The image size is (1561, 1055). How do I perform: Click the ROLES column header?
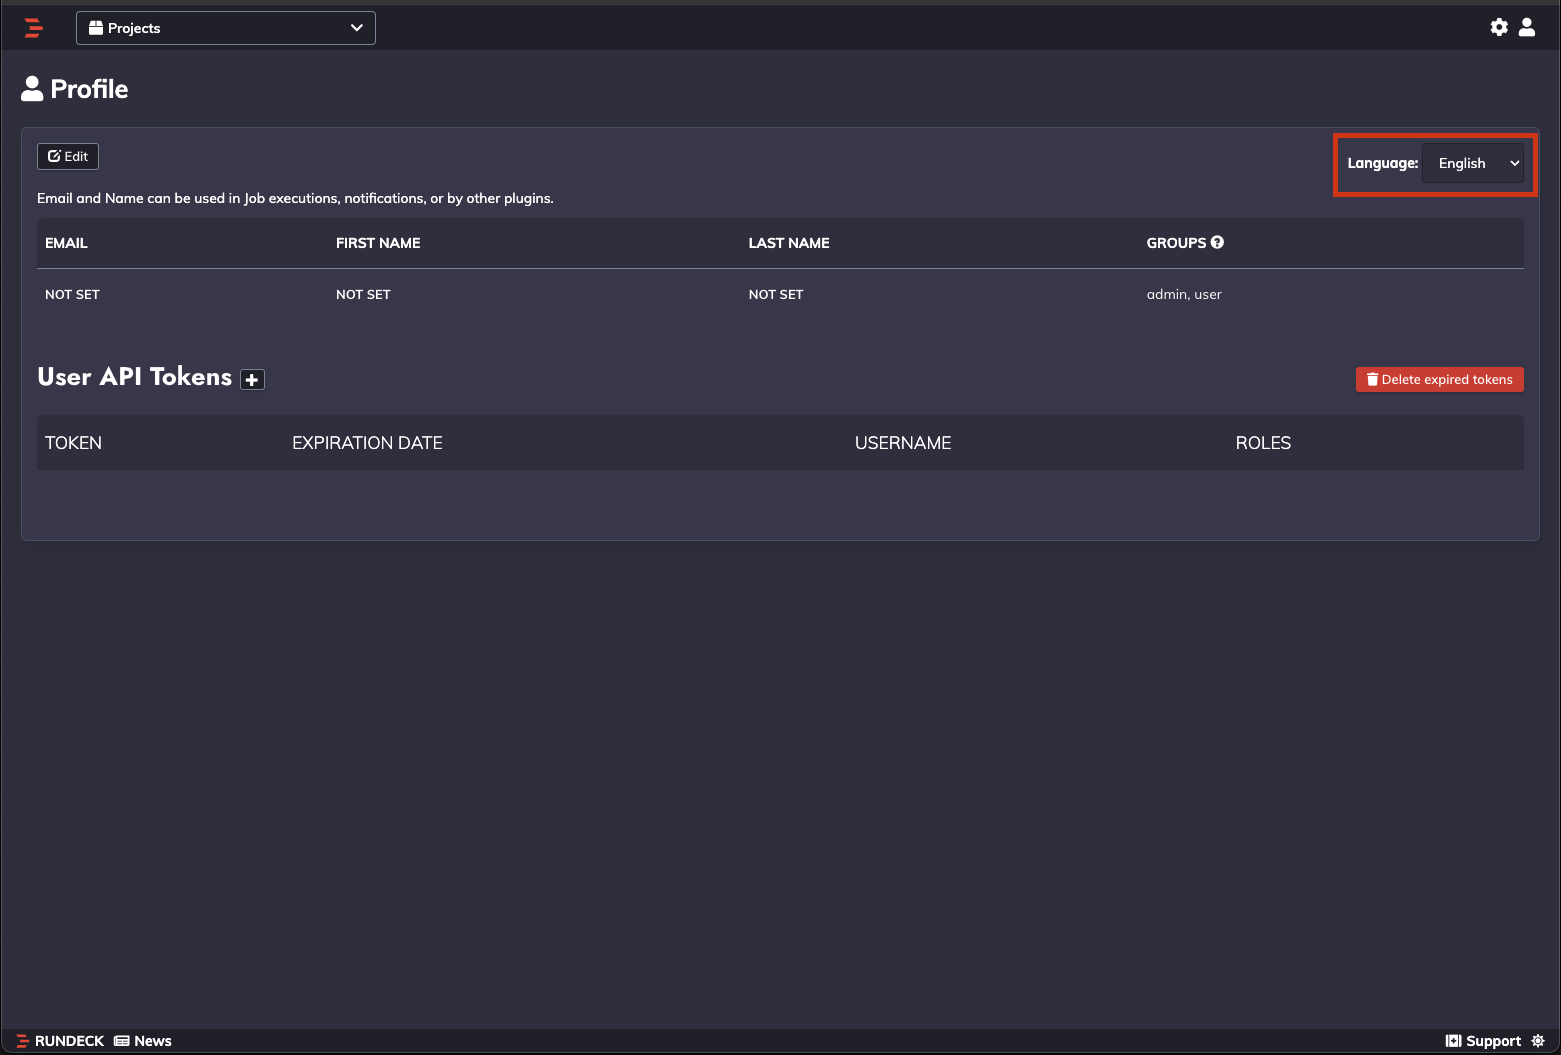(1263, 443)
